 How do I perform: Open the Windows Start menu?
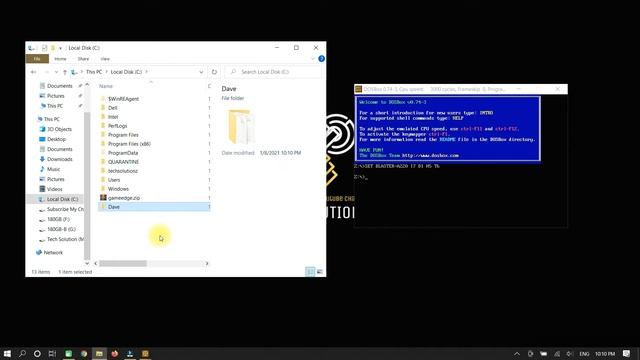point(7,353)
